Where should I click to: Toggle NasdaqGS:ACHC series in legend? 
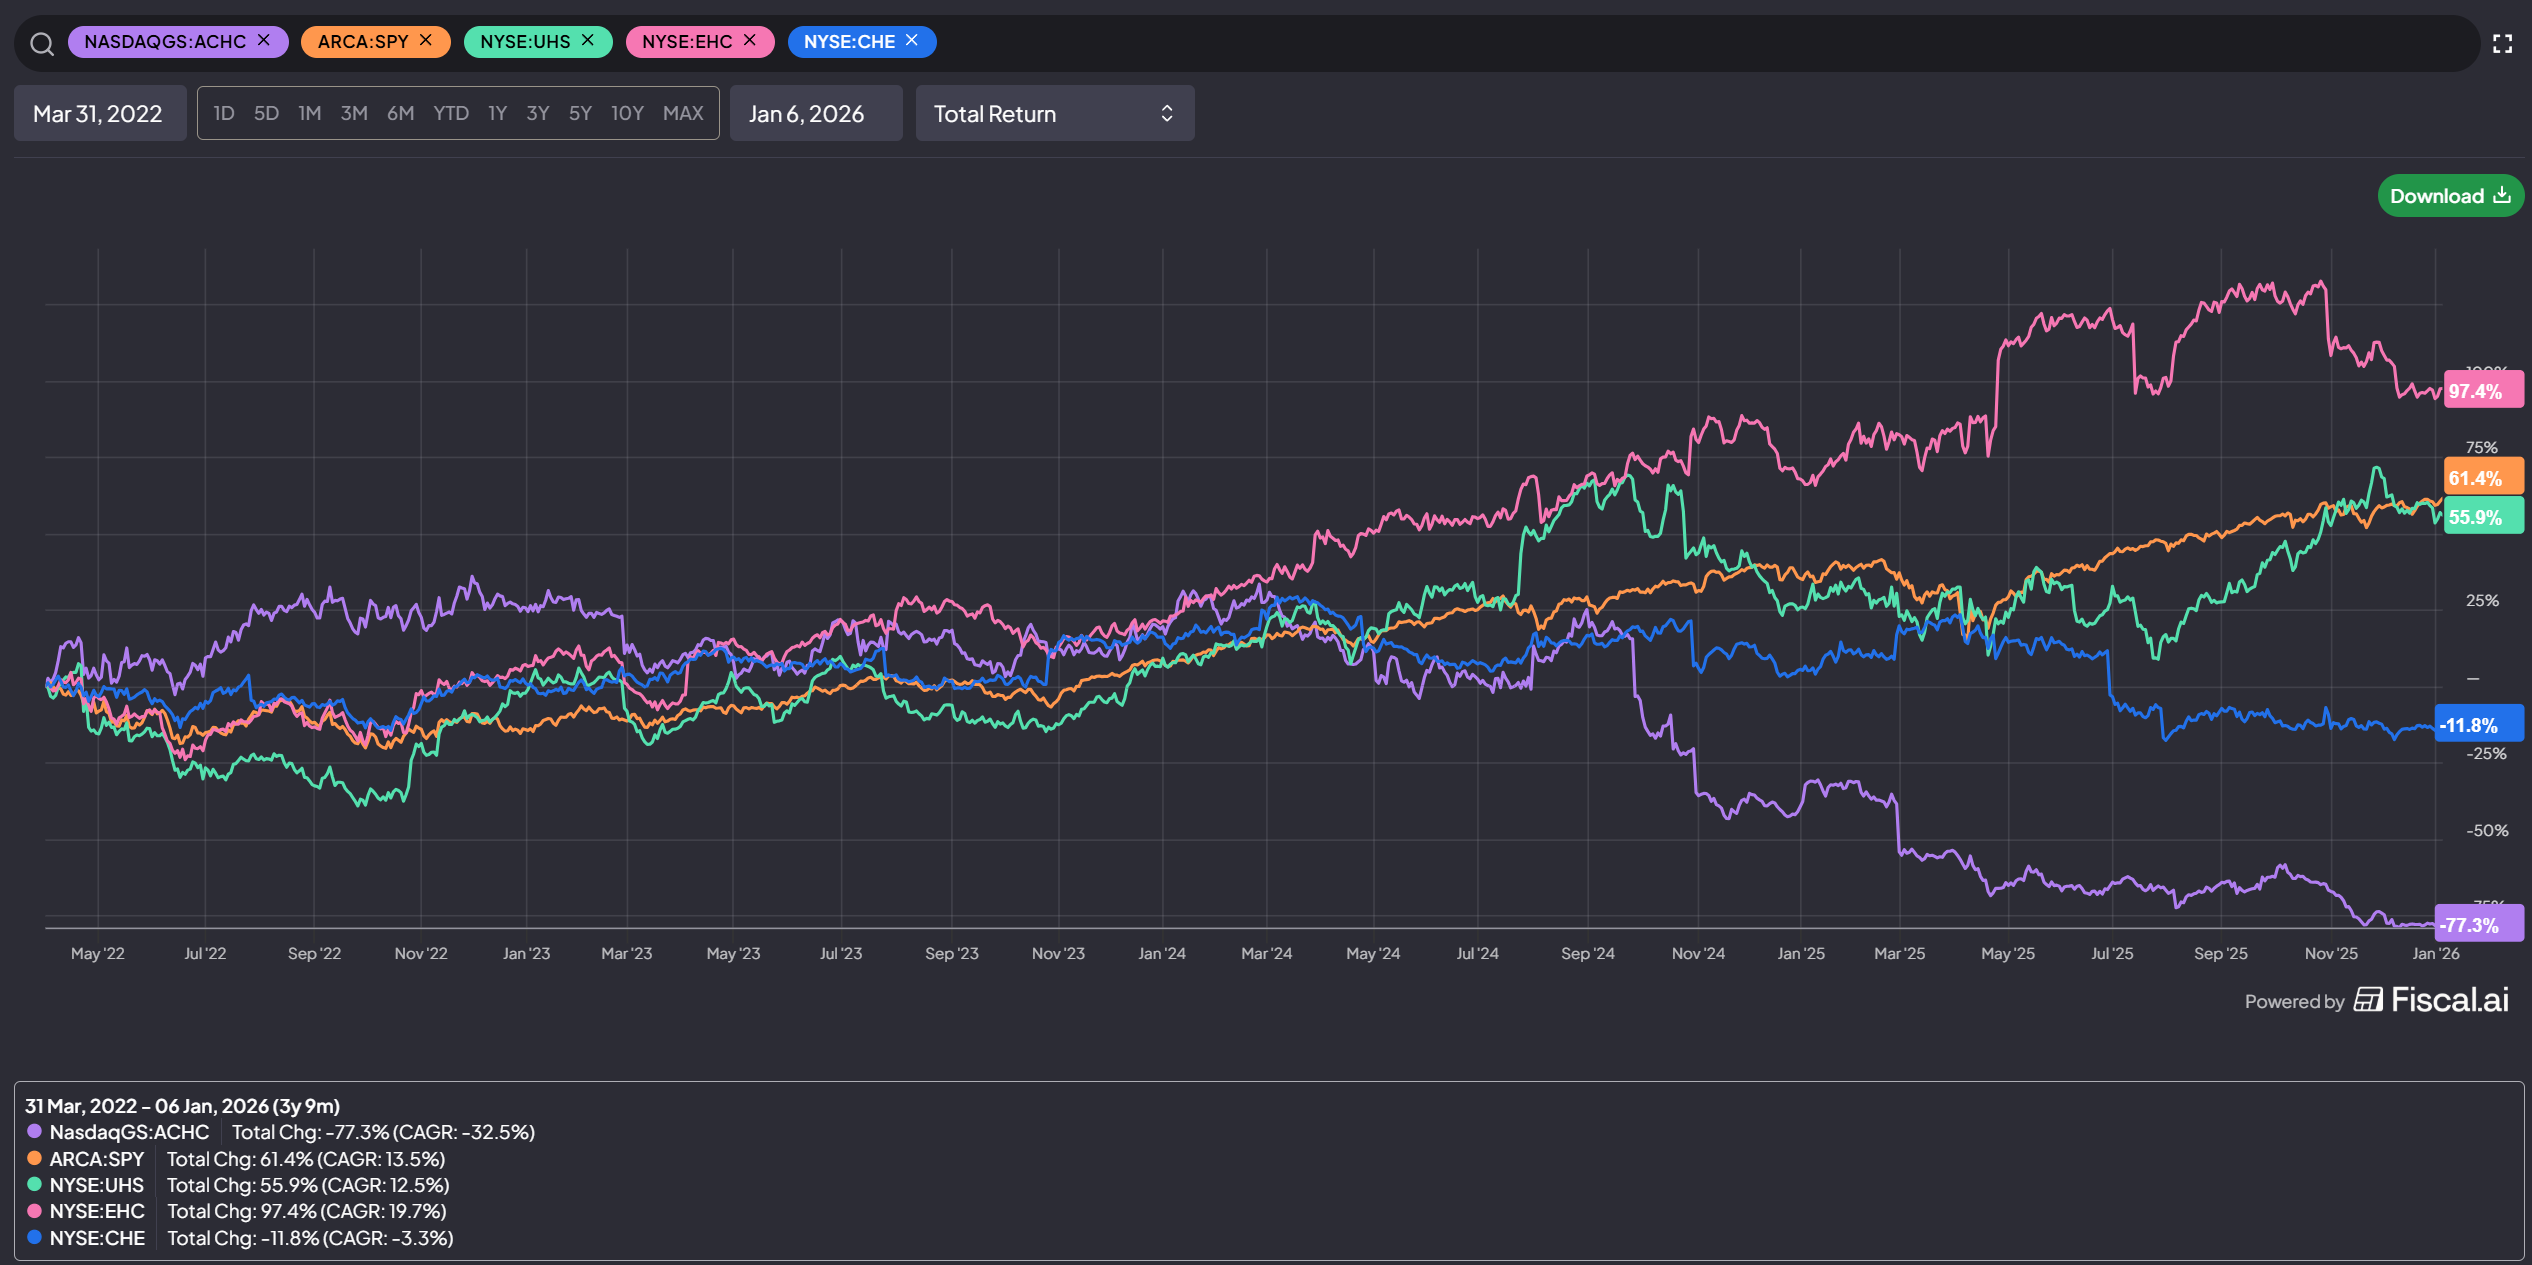(129, 1132)
